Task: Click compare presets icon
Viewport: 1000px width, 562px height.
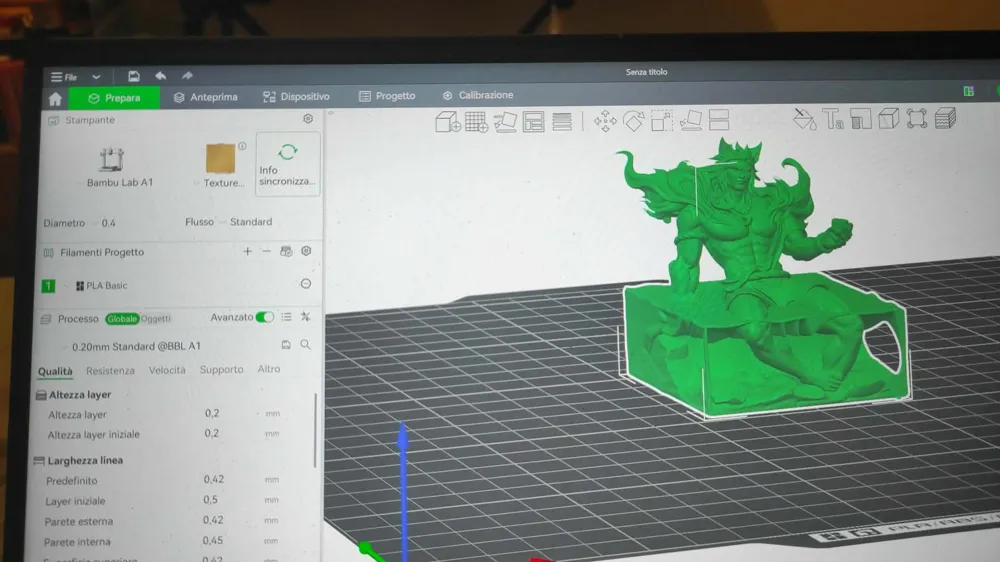Action: click(306, 317)
